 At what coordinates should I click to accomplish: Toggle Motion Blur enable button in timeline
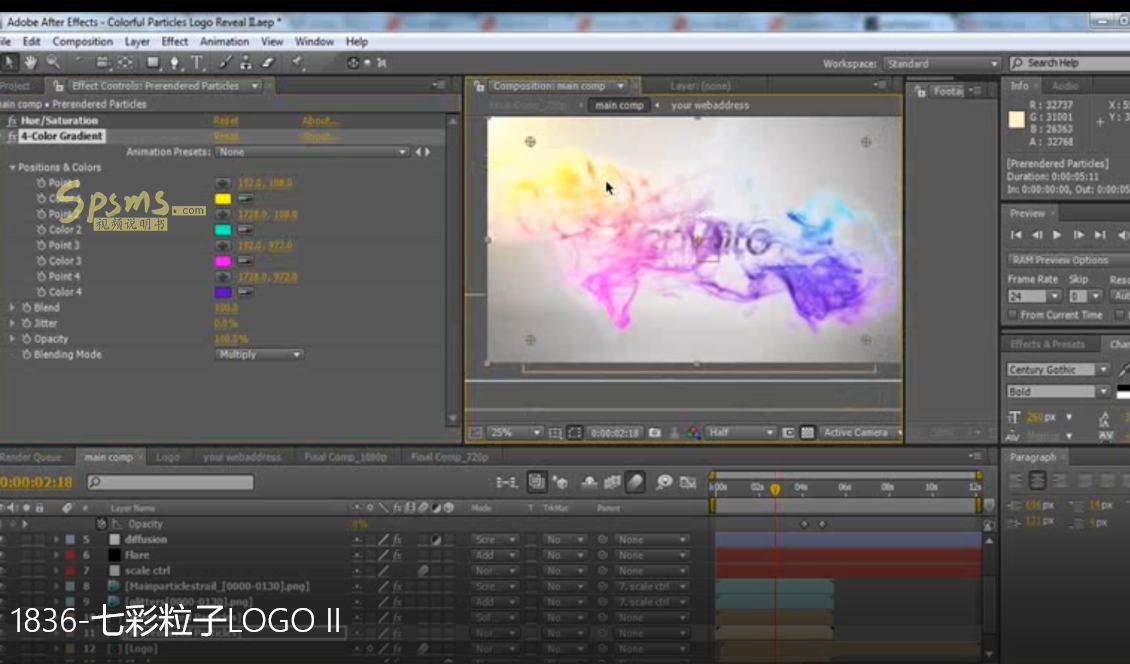pyautogui.click(x=635, y=482)
